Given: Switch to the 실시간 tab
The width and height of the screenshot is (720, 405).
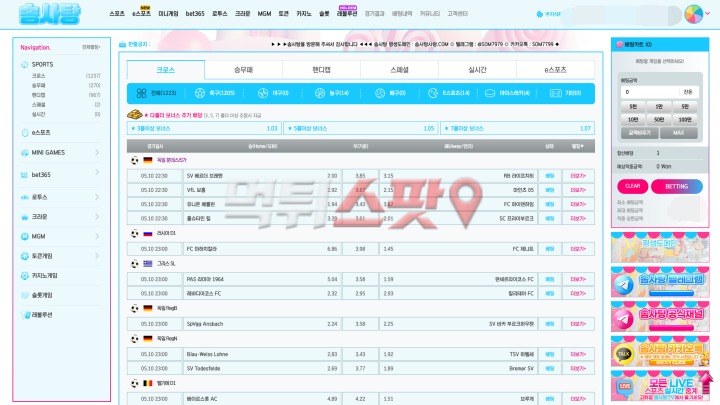Looking at the screenshot, I should click(477, 70).
